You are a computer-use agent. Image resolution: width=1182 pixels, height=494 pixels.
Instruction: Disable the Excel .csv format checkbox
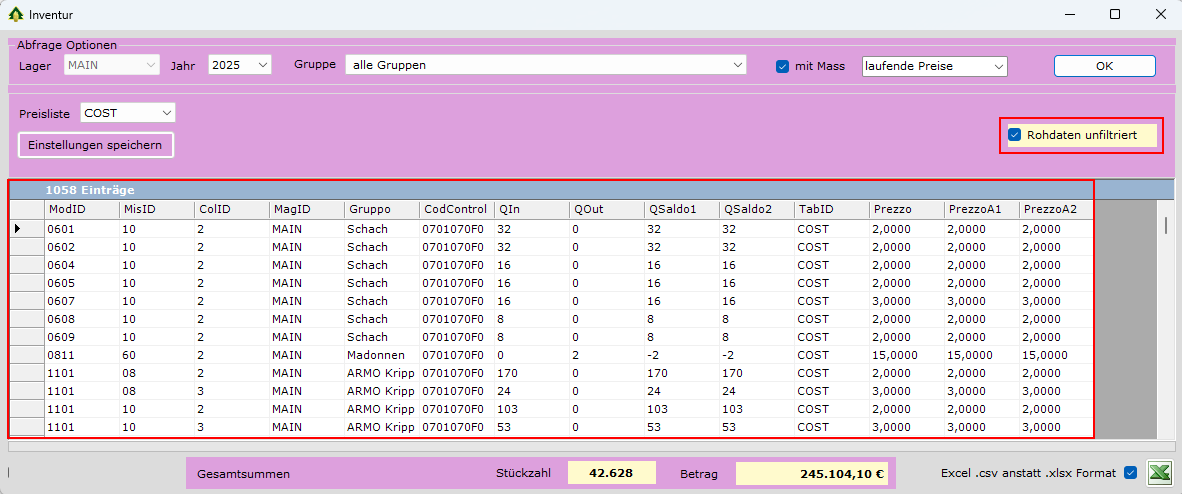coord(1131,473)
